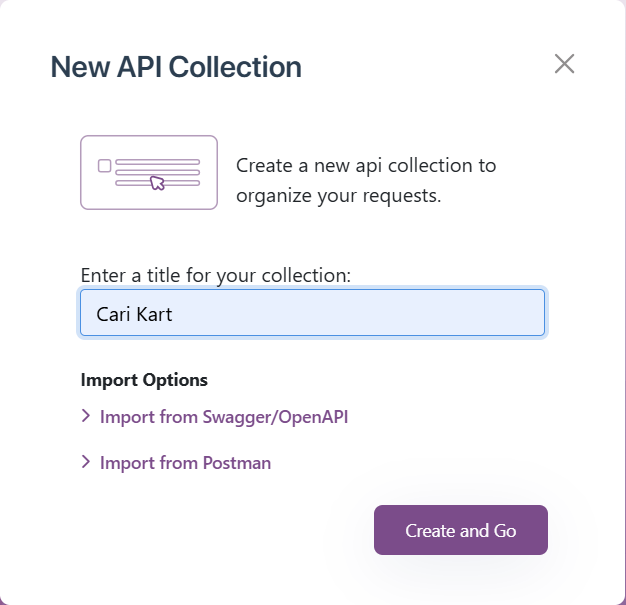Screen dimensions: 626x605
Task: Click the "Import Options" section heading
Action: tap(144, 380)
